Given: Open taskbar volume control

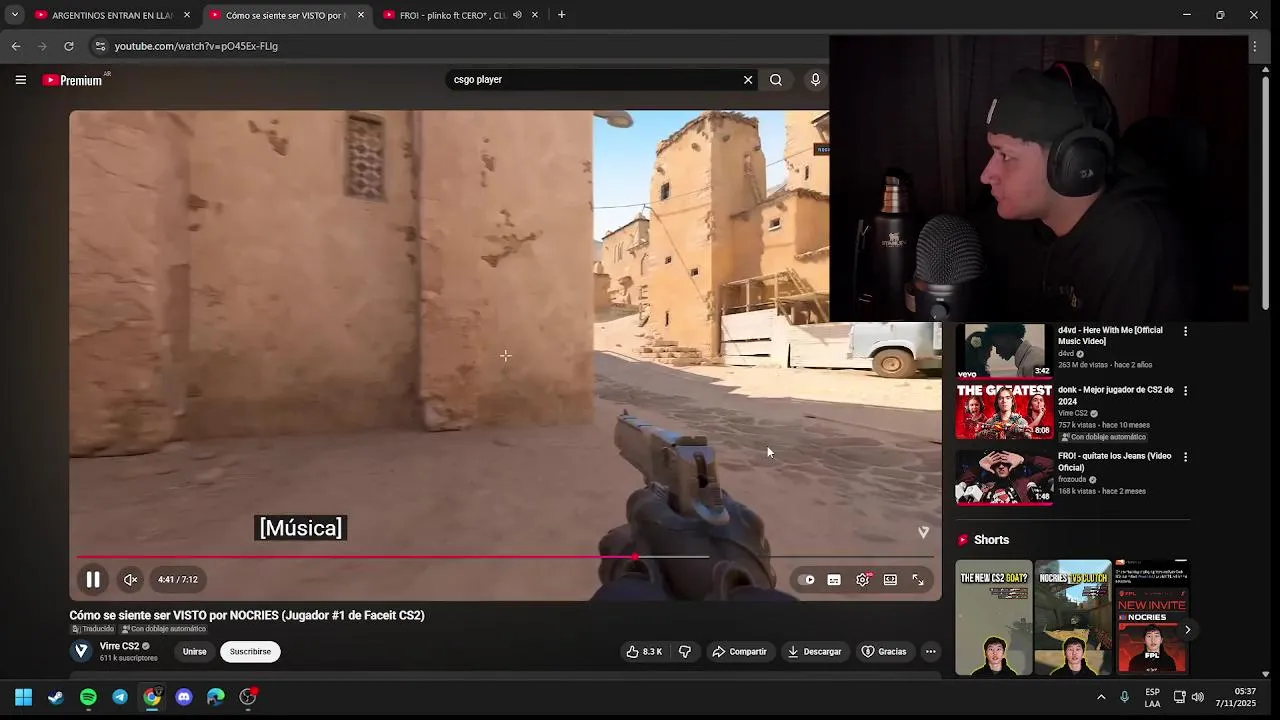Looking at the screenshot, I should pyautogui.click(x=1198, y=697).
